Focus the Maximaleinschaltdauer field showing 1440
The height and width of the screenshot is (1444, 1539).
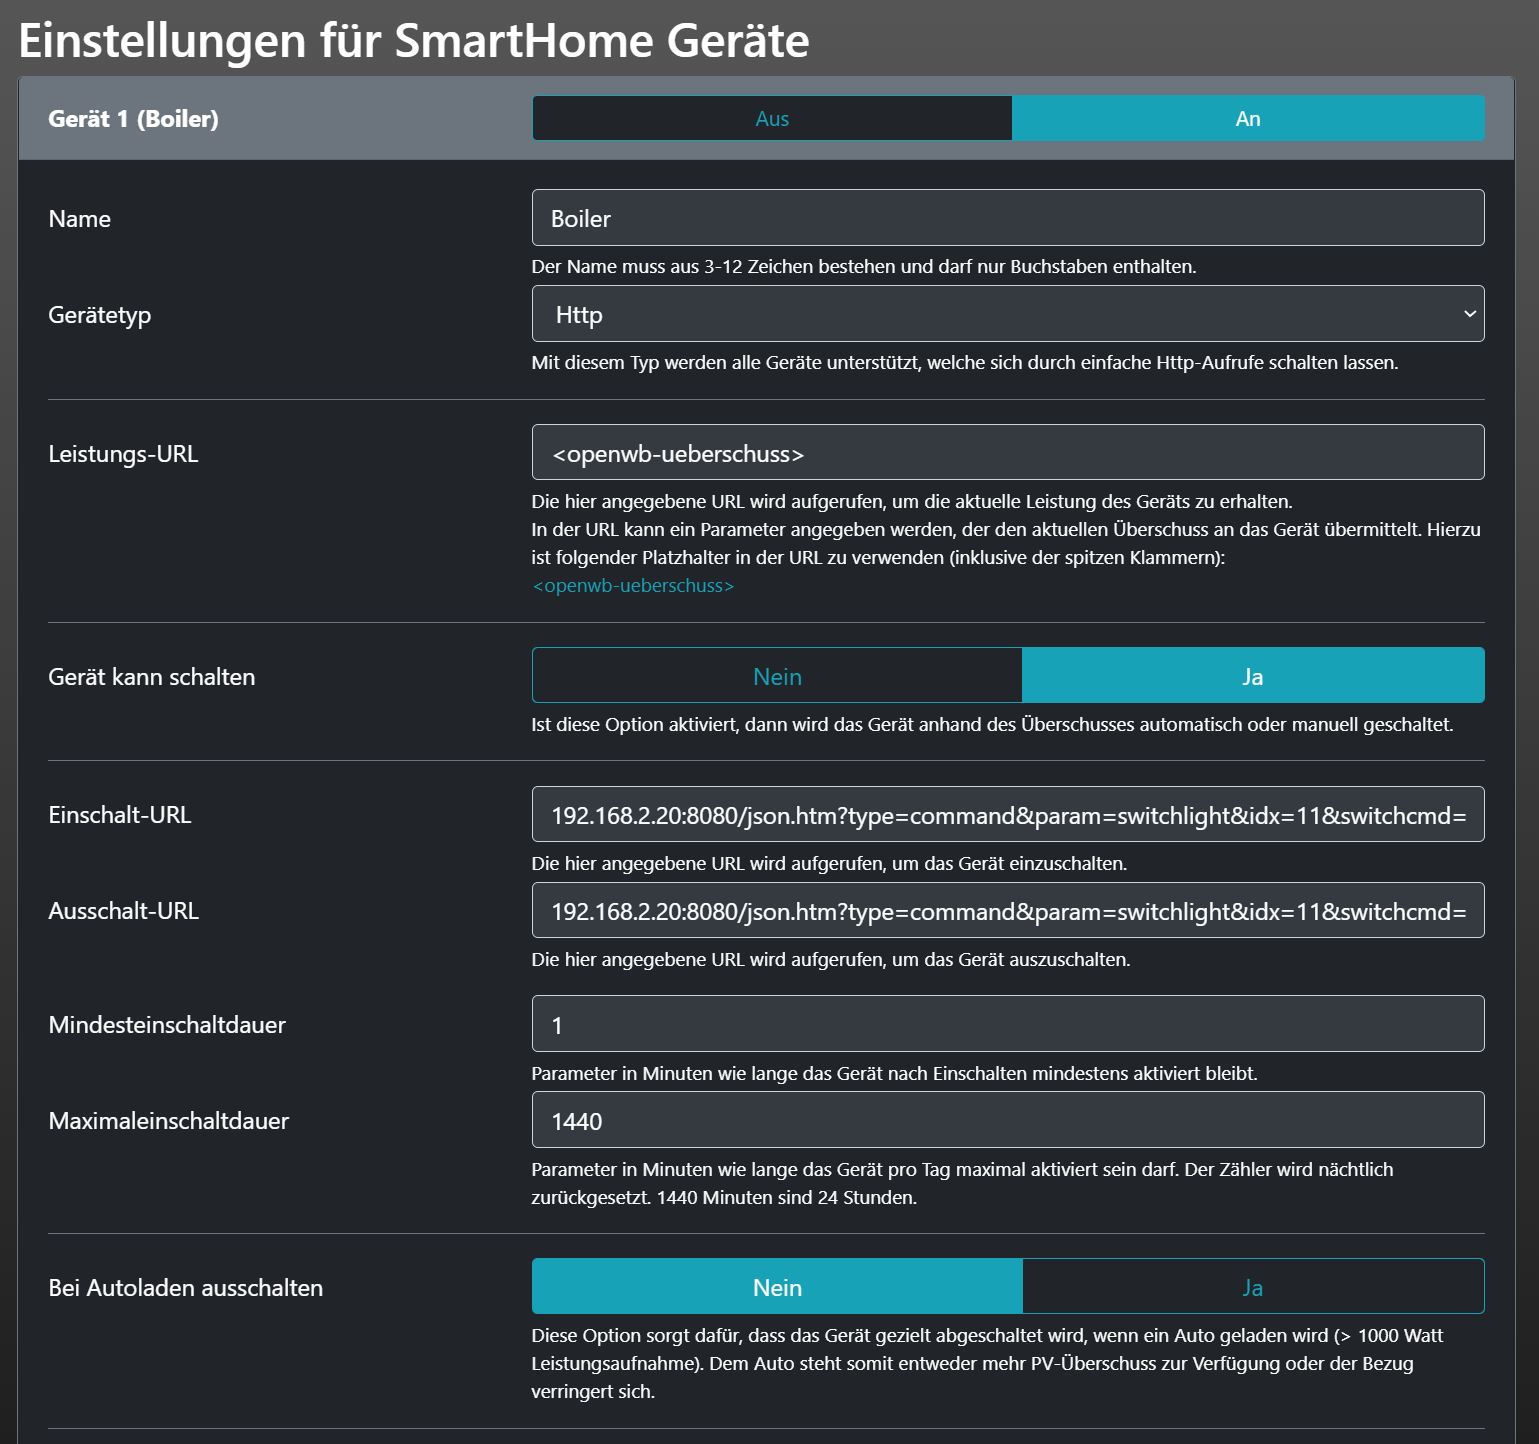[x=1007, y=1120]
